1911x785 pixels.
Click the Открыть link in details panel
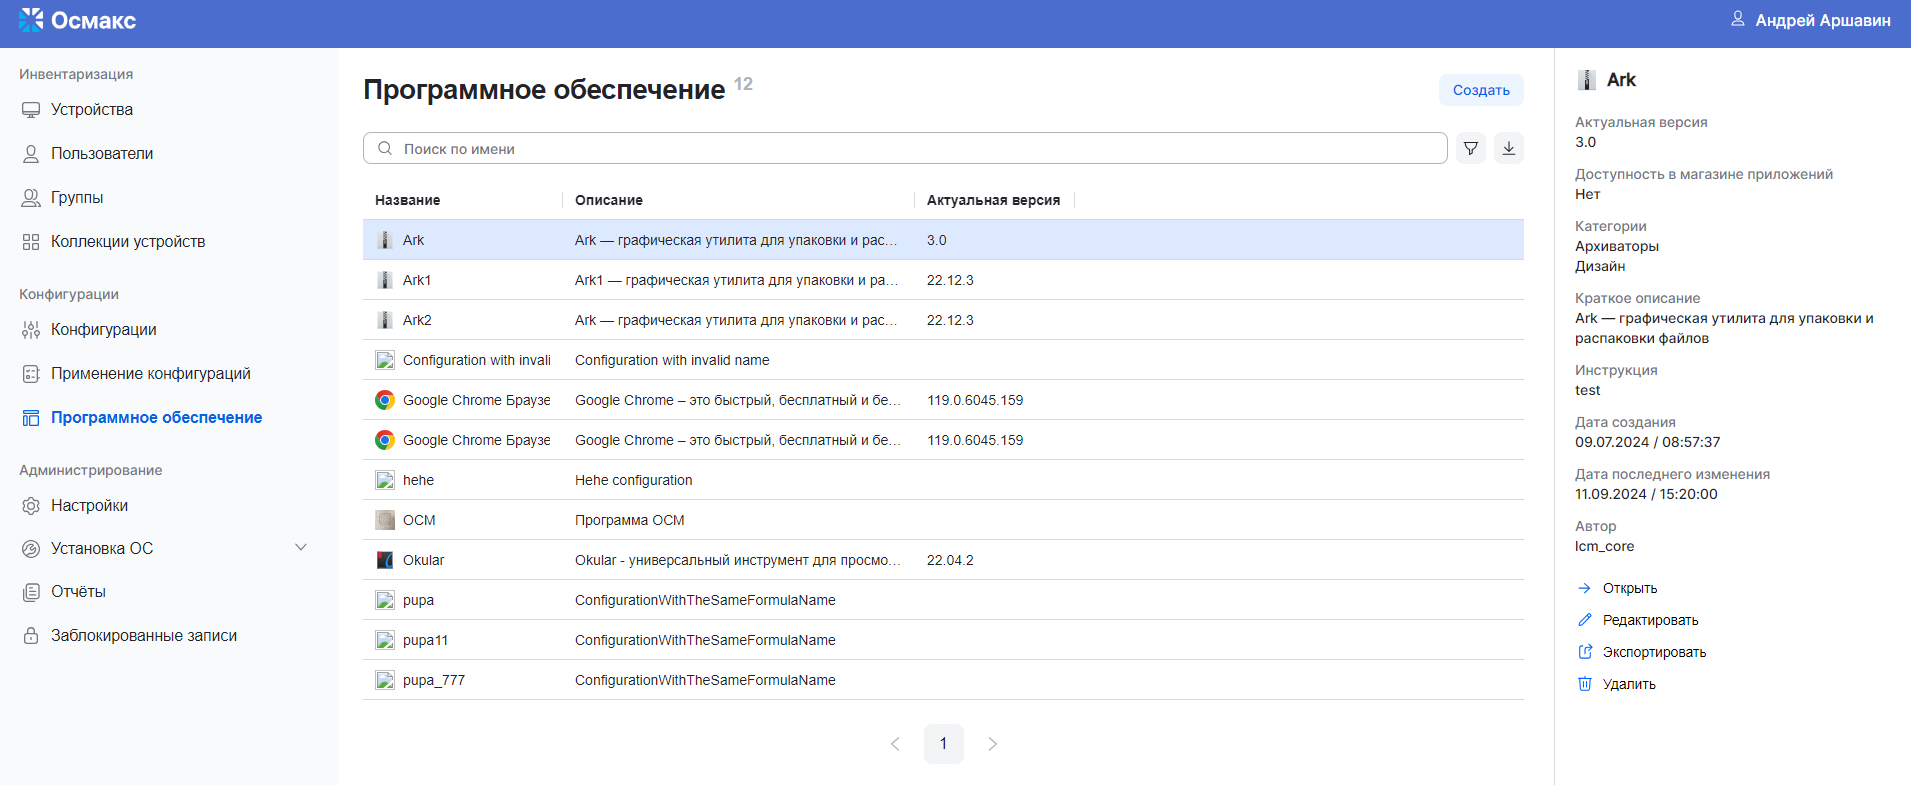pyautogui.click(x=1629, y=588)
